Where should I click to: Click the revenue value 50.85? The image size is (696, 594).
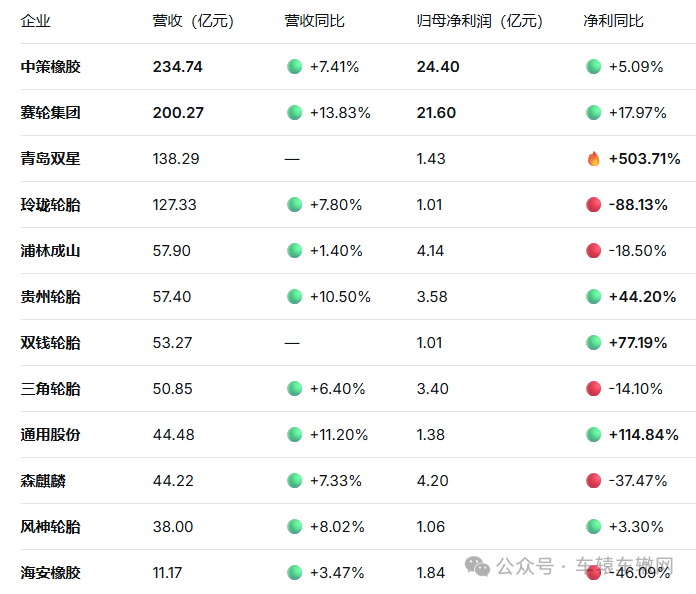tap(172, 389)
